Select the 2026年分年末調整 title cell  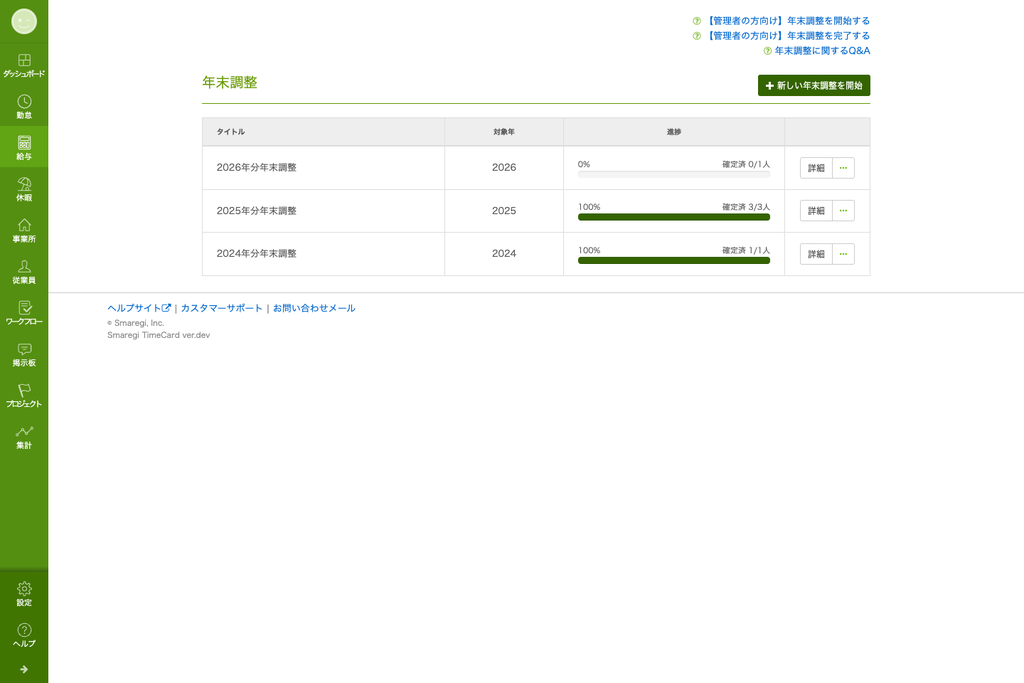click(323, 168)
